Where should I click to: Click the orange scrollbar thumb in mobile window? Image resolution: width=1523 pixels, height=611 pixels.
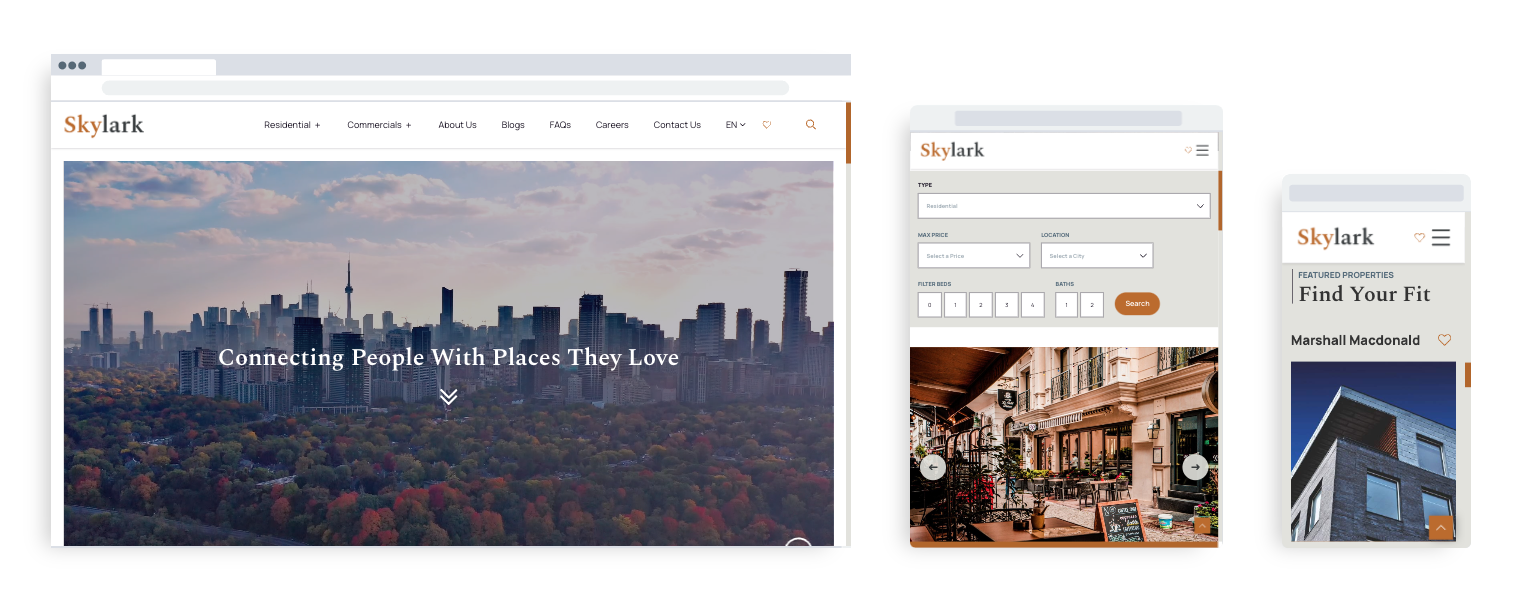tap(1468, 375)
